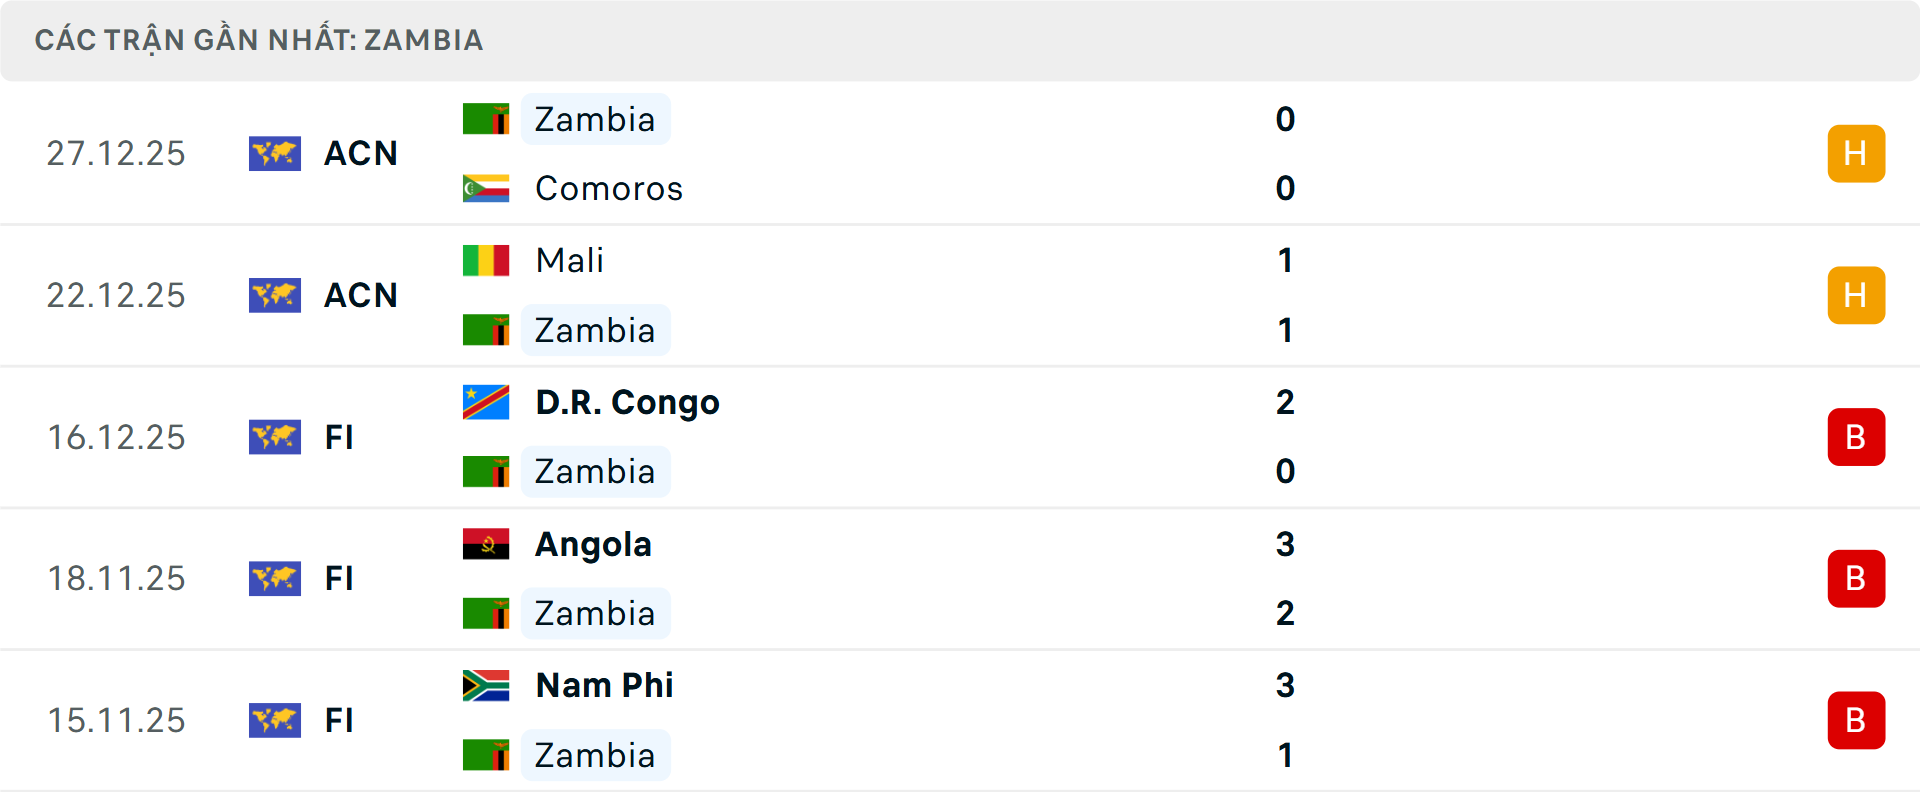1920x792 pixels.
Task: Click the Mali flag icon
Action: click(x=487, y=260)
